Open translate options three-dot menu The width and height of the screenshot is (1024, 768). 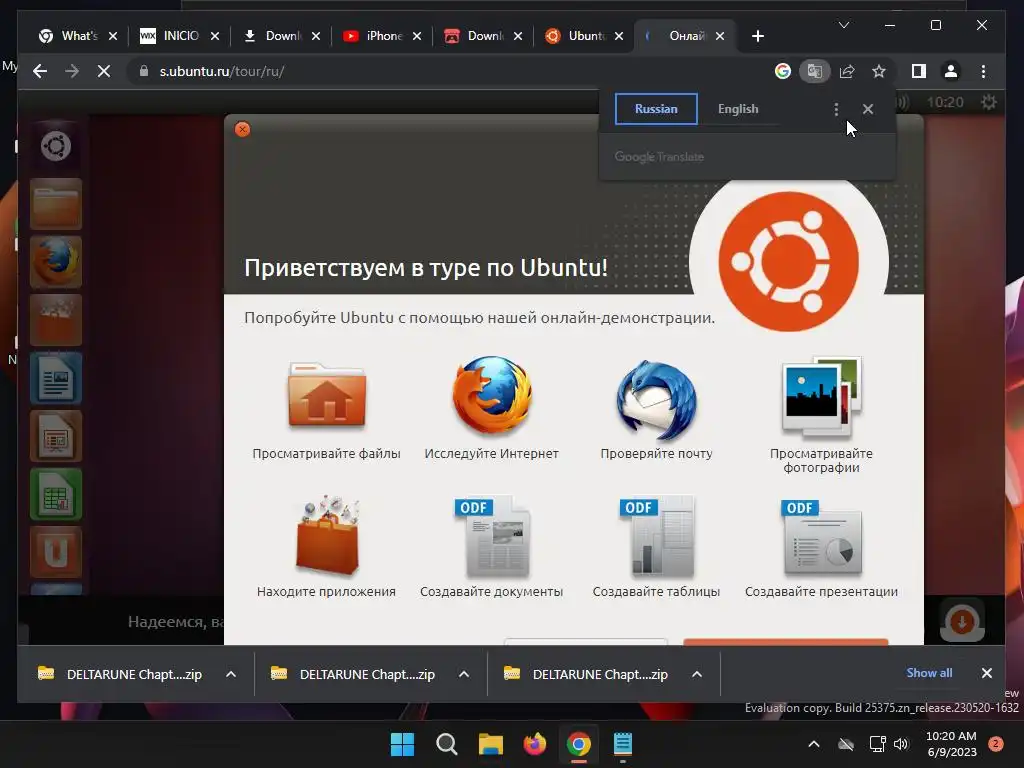coord(836,109)
